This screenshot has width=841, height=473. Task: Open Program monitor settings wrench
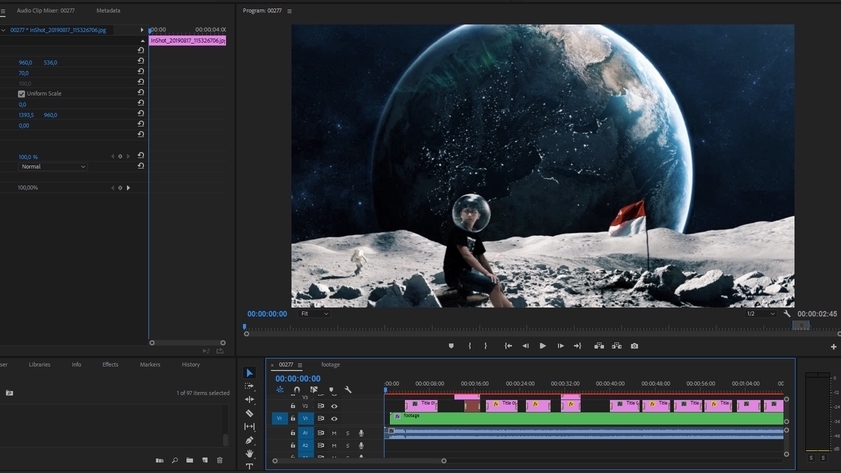[787, 314]
